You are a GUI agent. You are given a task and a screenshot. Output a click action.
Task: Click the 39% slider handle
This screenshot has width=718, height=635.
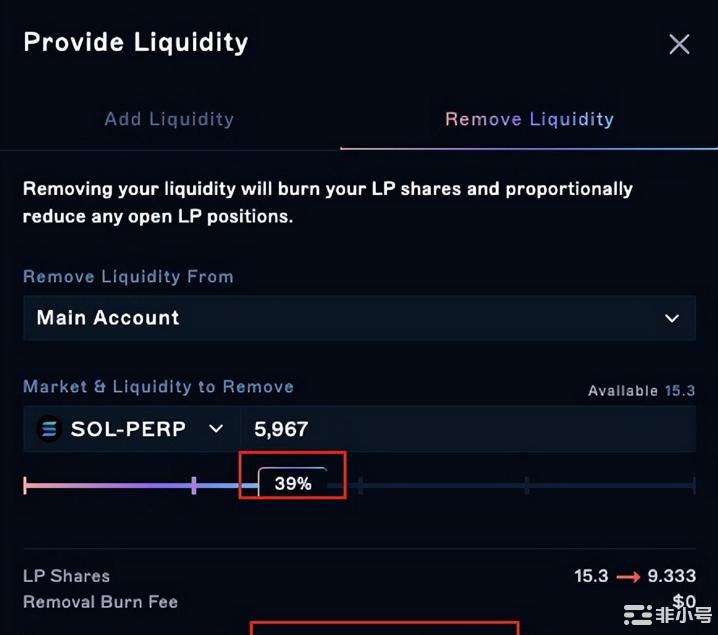293,482
